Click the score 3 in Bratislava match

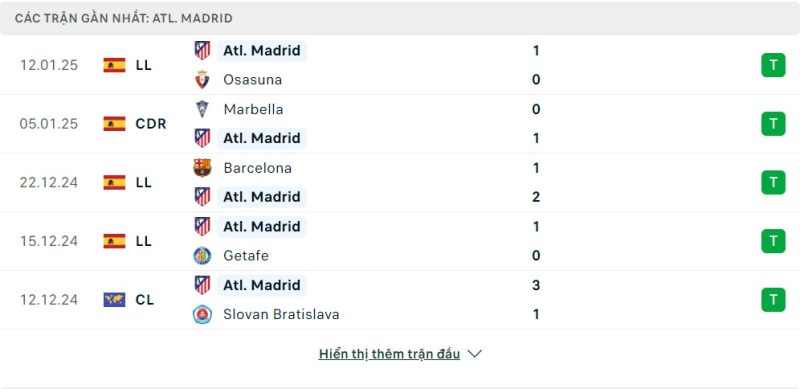[536, 285]
